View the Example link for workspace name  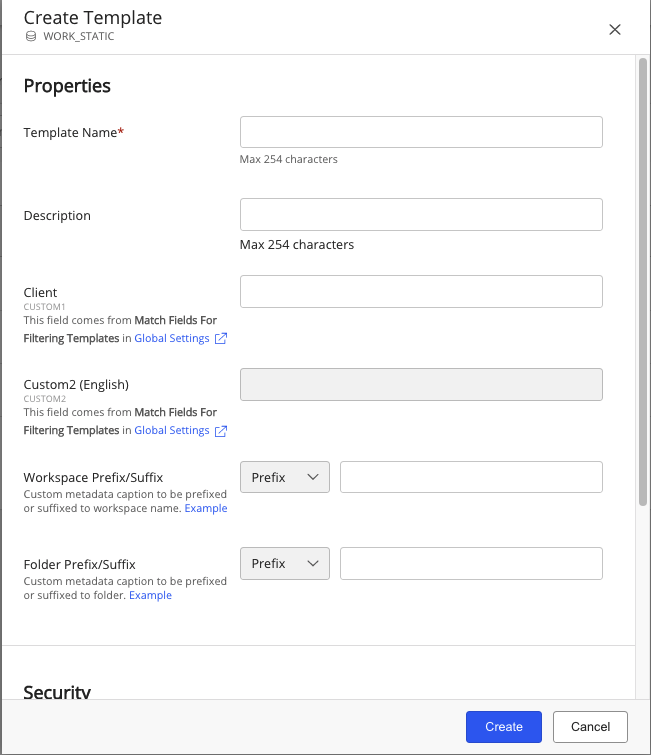(x=206, y=508)
